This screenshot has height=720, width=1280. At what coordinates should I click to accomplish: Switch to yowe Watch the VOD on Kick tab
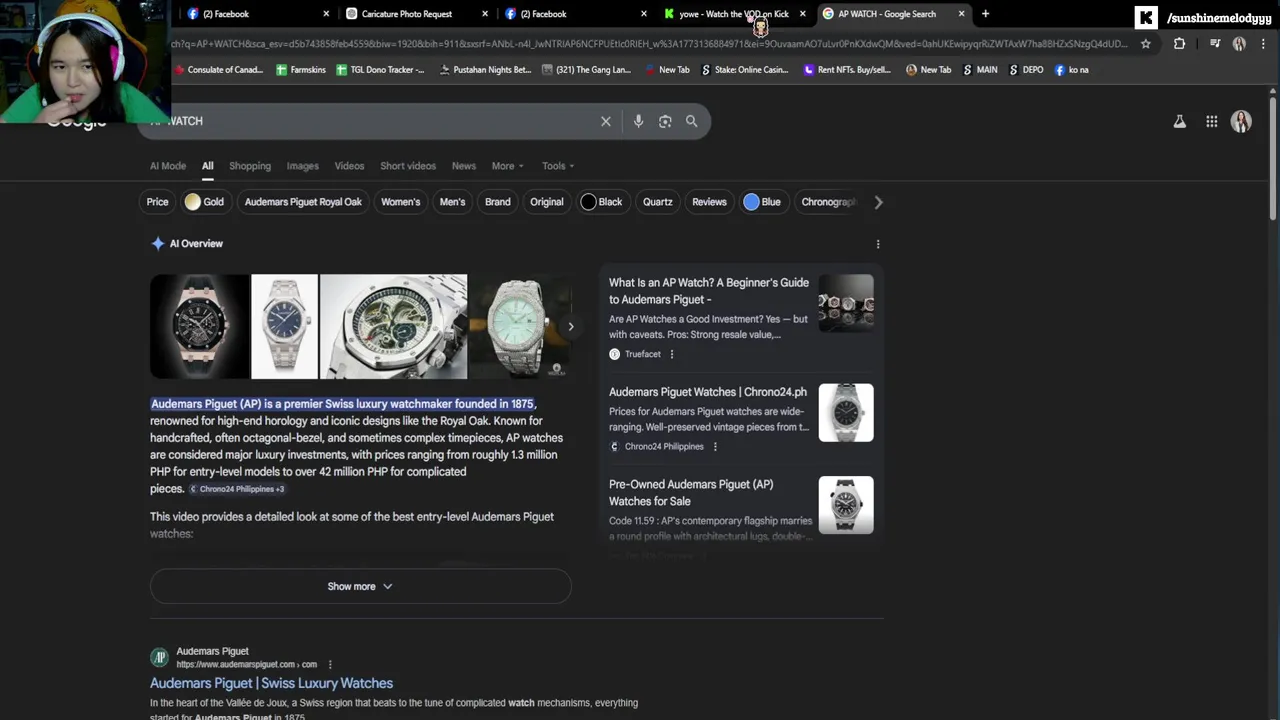pyautogui.click(x=734, y=14)
